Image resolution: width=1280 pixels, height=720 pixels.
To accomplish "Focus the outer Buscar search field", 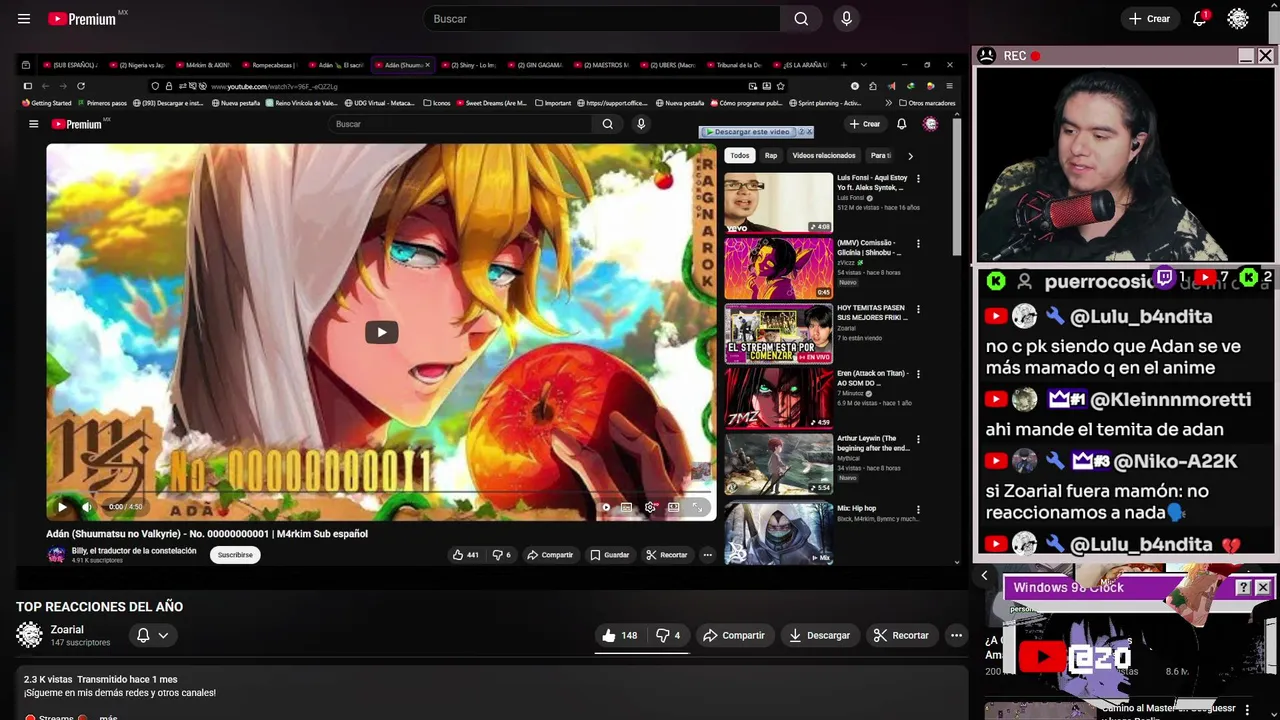I will [x=603, y=19].
